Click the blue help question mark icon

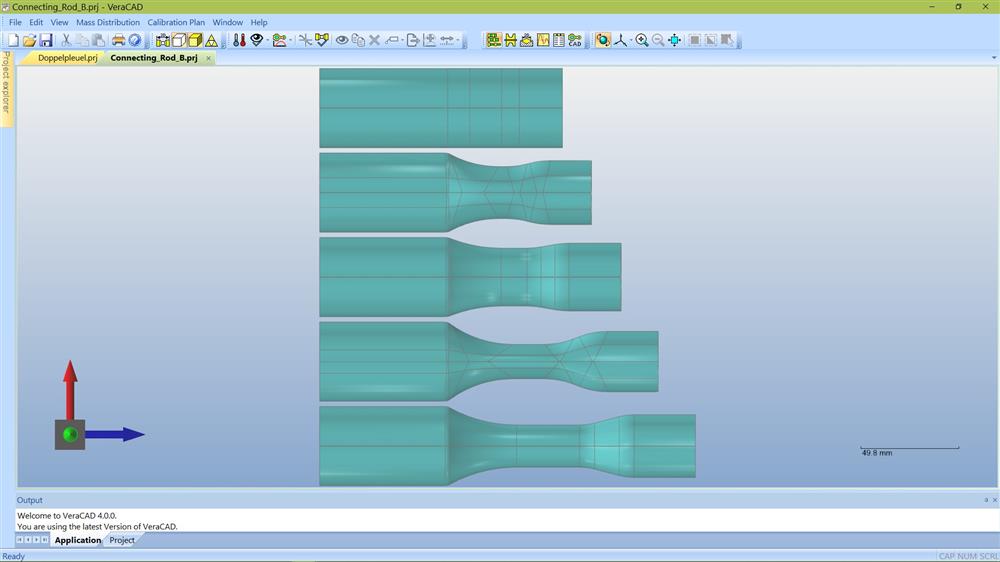(135, 40)
